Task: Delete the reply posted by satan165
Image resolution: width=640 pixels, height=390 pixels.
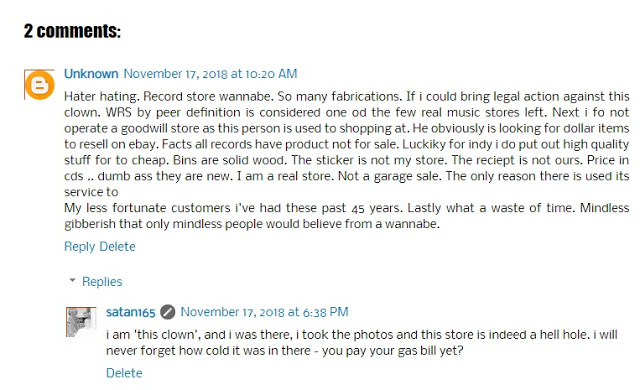Action: 124,373
